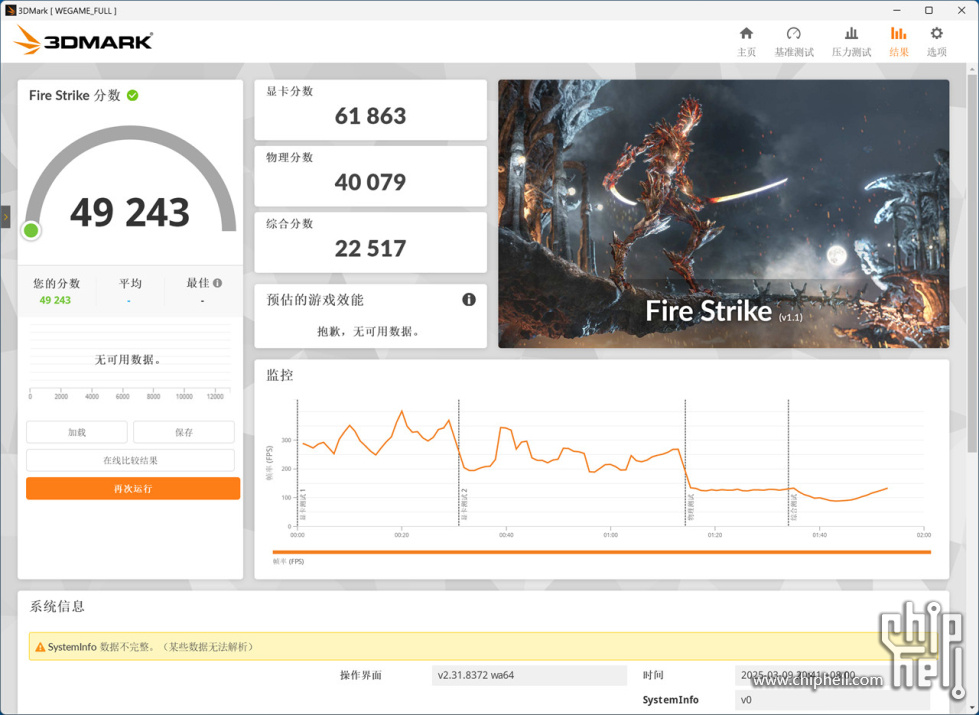Open the Stress Tests (压力测试) tab
The image size is (979, 715).
[x=851, y=42]
